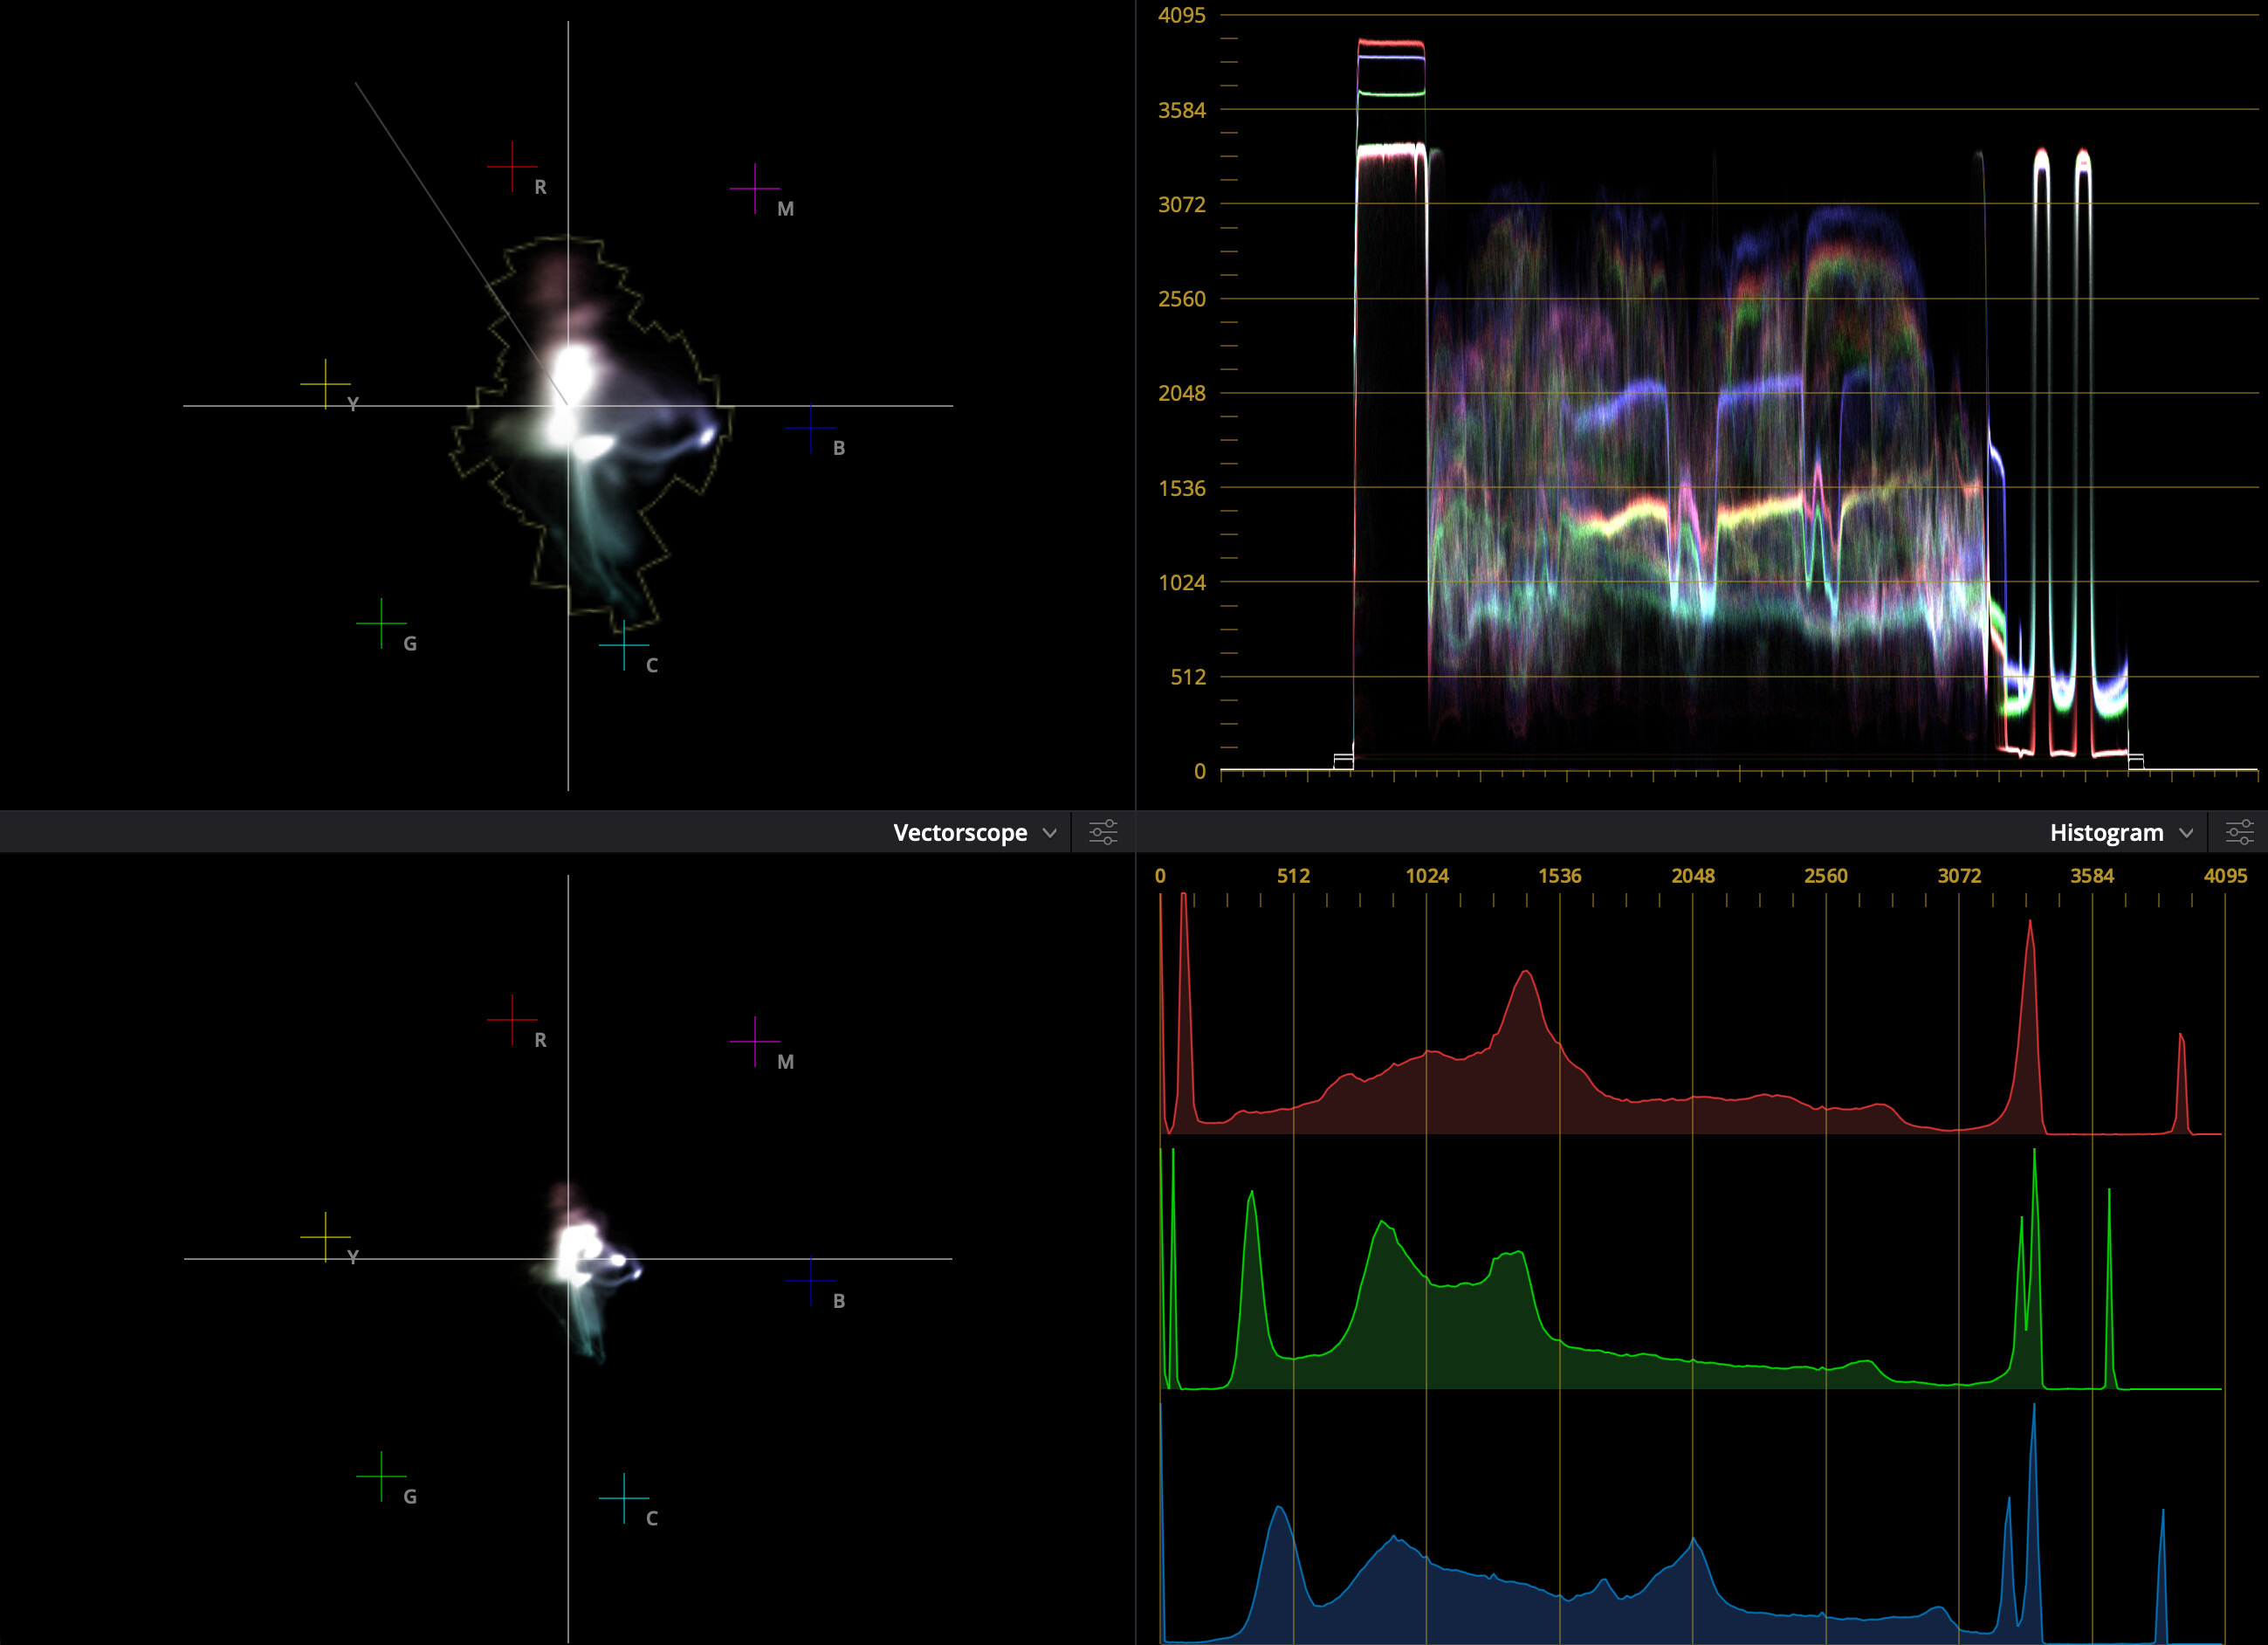2268x1645 pixels.
Task: Click the 4095 label on waveform scale
Action: click(x=1181, y=15)
